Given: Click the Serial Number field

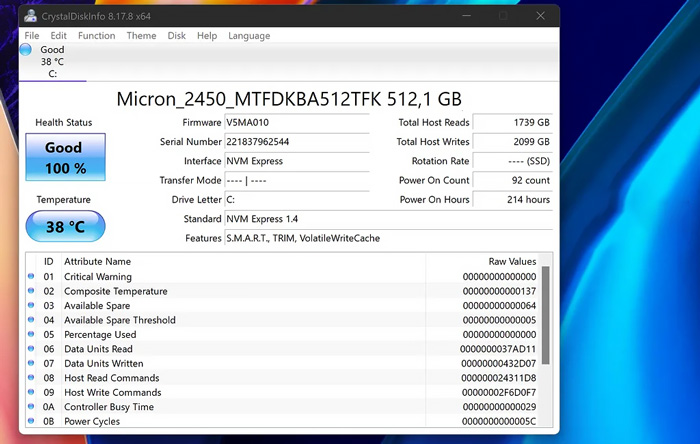Looking at the screenshot, I should point(307,142).
